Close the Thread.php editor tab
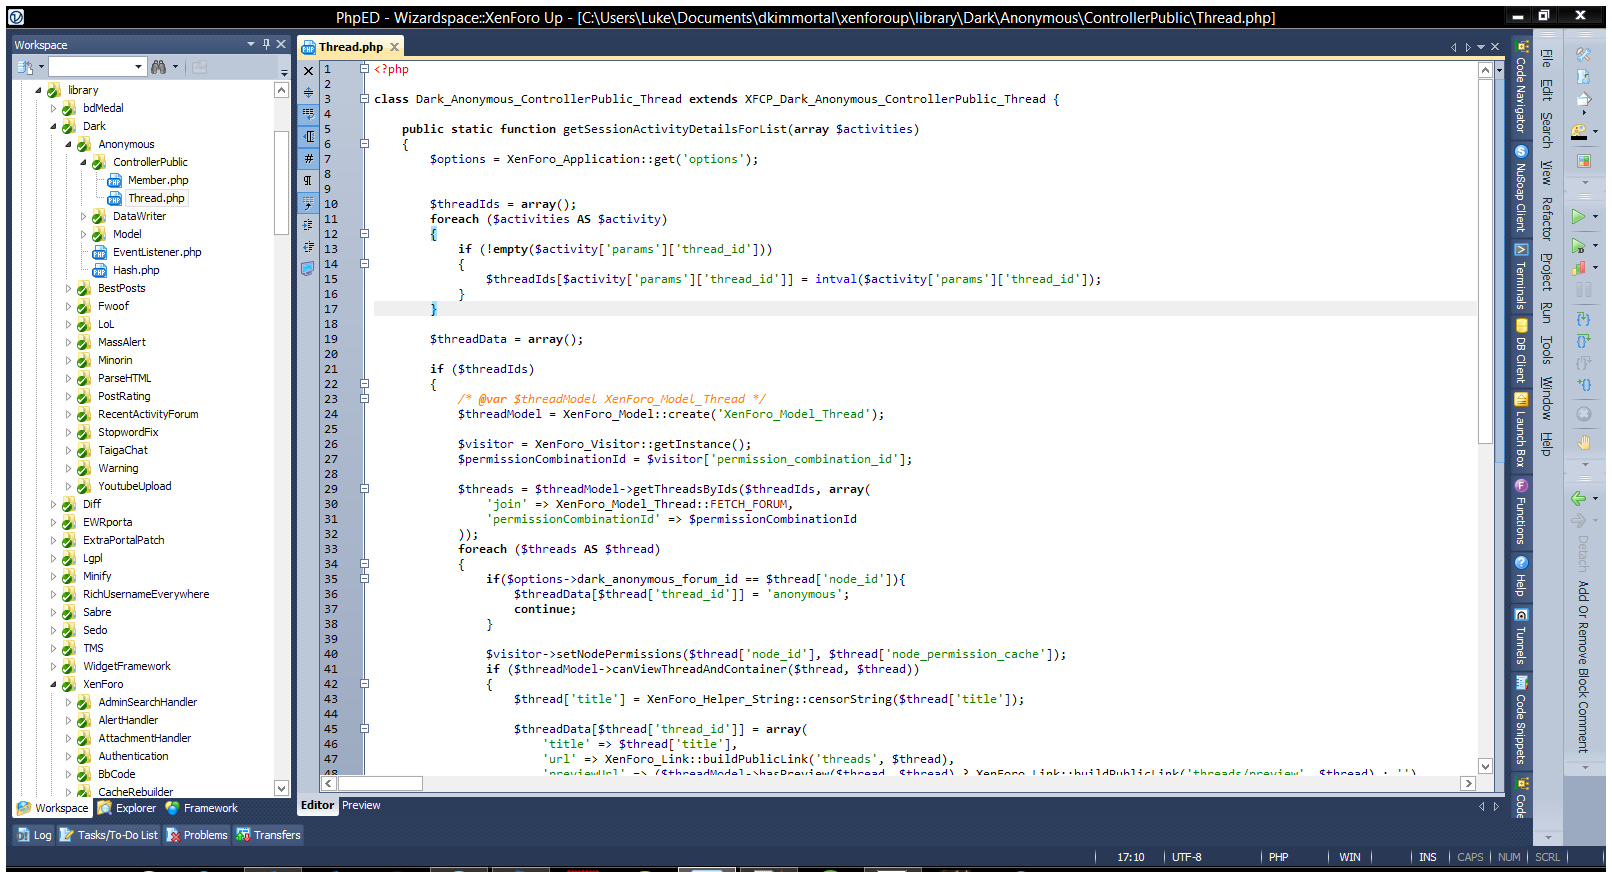This screenshot has height=872, width=1612. (x=395, y=47)
